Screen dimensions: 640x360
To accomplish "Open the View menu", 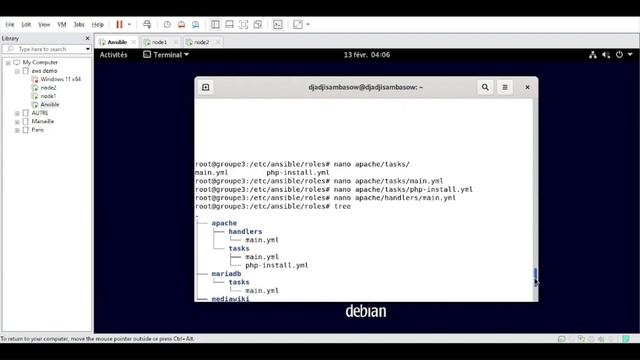I will [44, 24].
